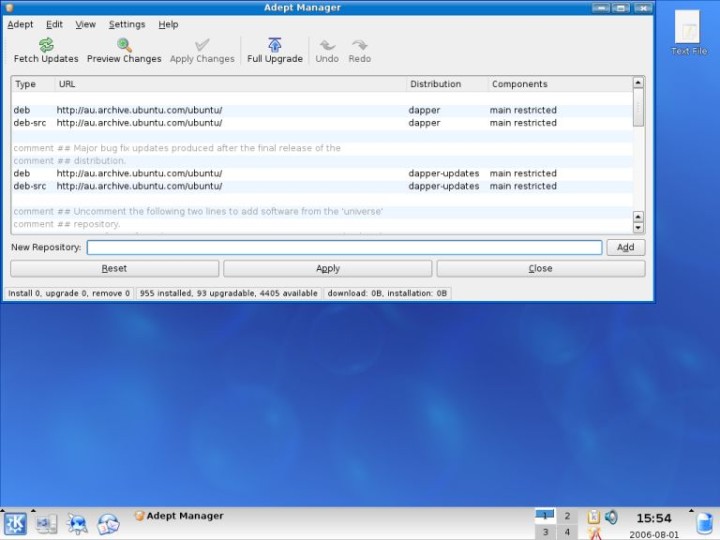
Task: Open the Settings menu
Action: click(x=127, y=24)
